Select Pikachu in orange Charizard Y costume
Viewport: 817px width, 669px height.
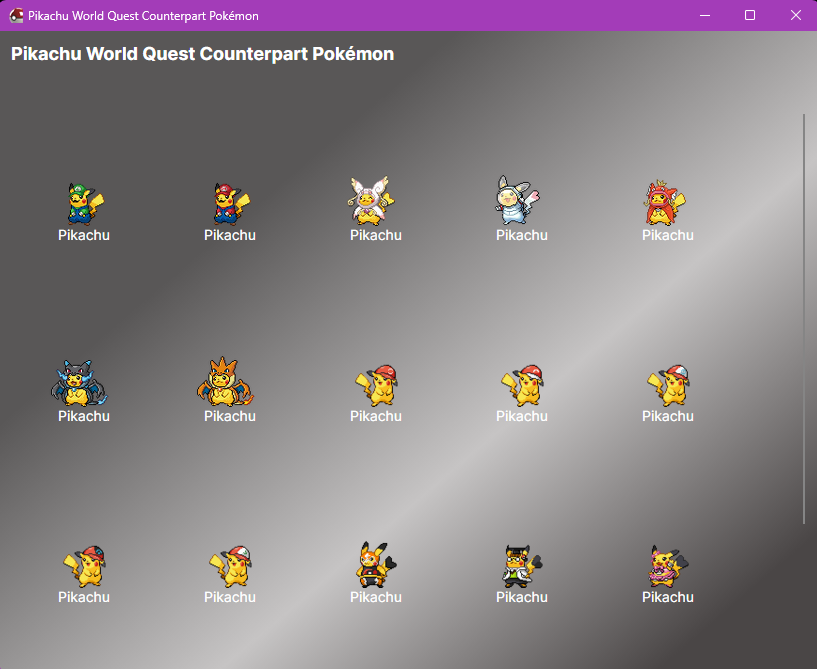(225, 382)
